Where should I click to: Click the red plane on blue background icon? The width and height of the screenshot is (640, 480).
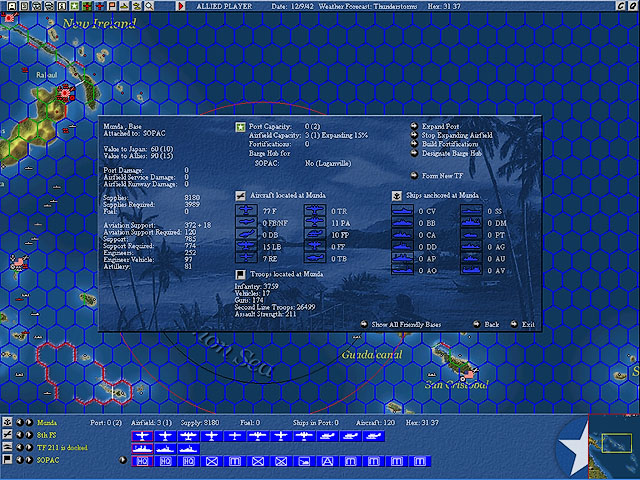pyautogui.click(x=99, y=6)
